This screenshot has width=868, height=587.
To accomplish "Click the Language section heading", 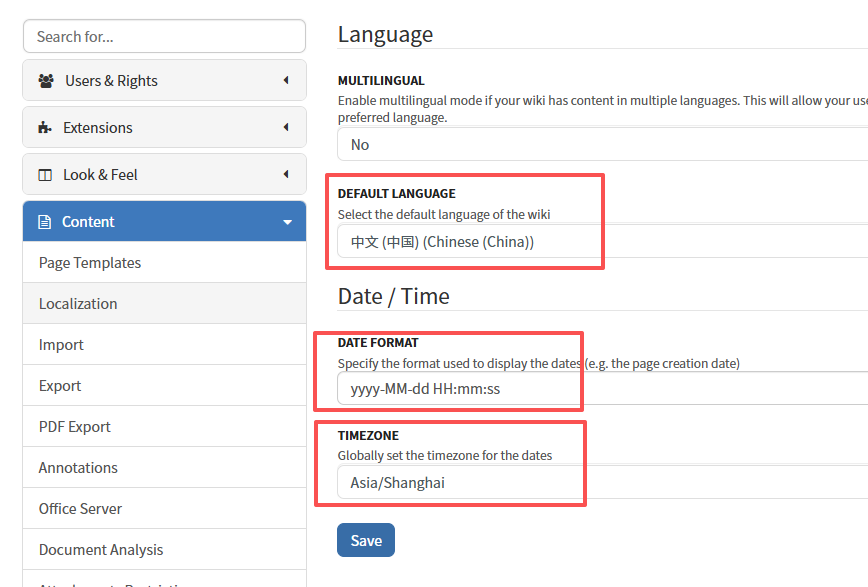I will tap(385, 34).
